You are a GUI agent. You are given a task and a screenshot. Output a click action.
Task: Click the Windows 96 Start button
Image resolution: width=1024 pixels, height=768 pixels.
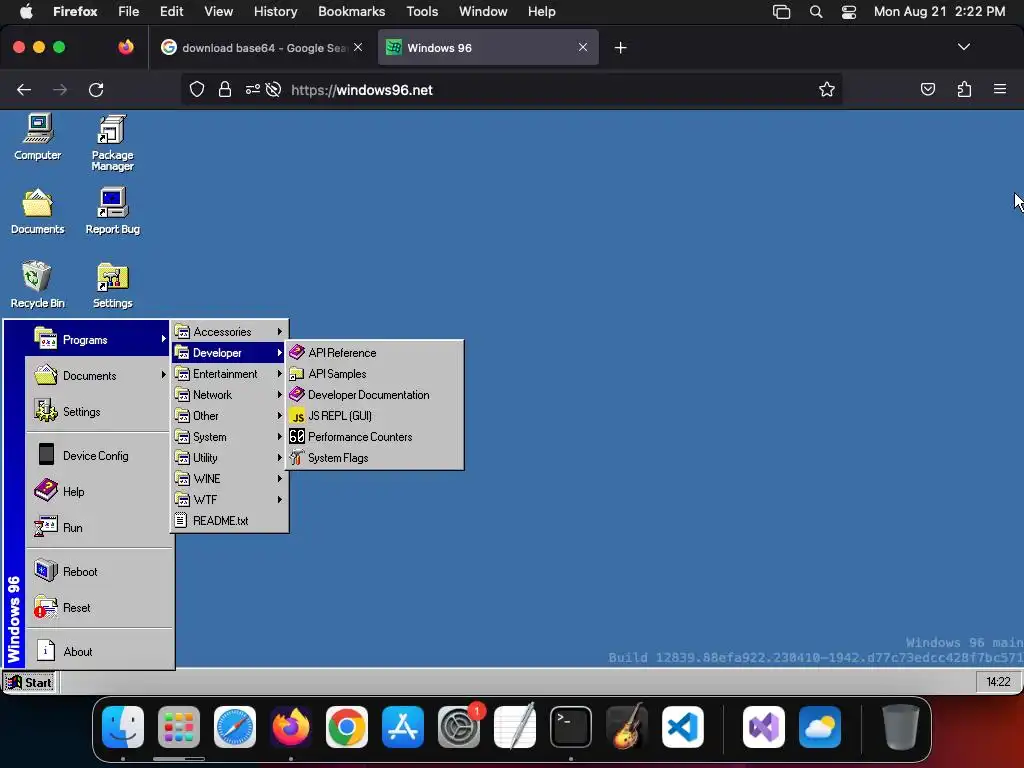29,682
